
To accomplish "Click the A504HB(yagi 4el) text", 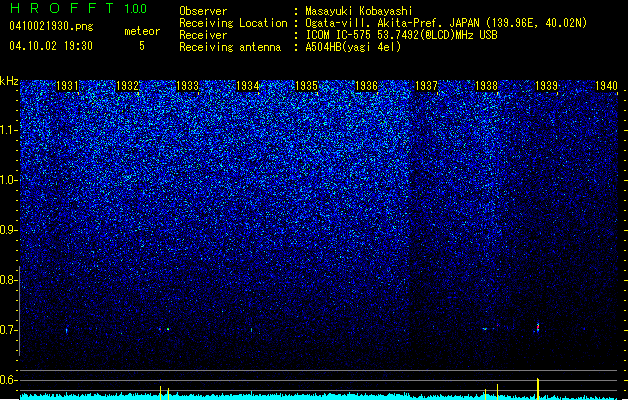I will pos(353,47).
